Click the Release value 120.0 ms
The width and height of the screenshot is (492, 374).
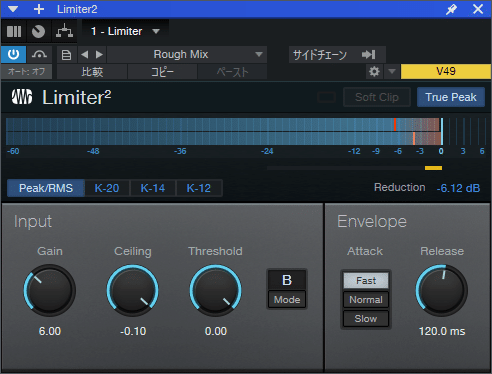tap(442, 331)
